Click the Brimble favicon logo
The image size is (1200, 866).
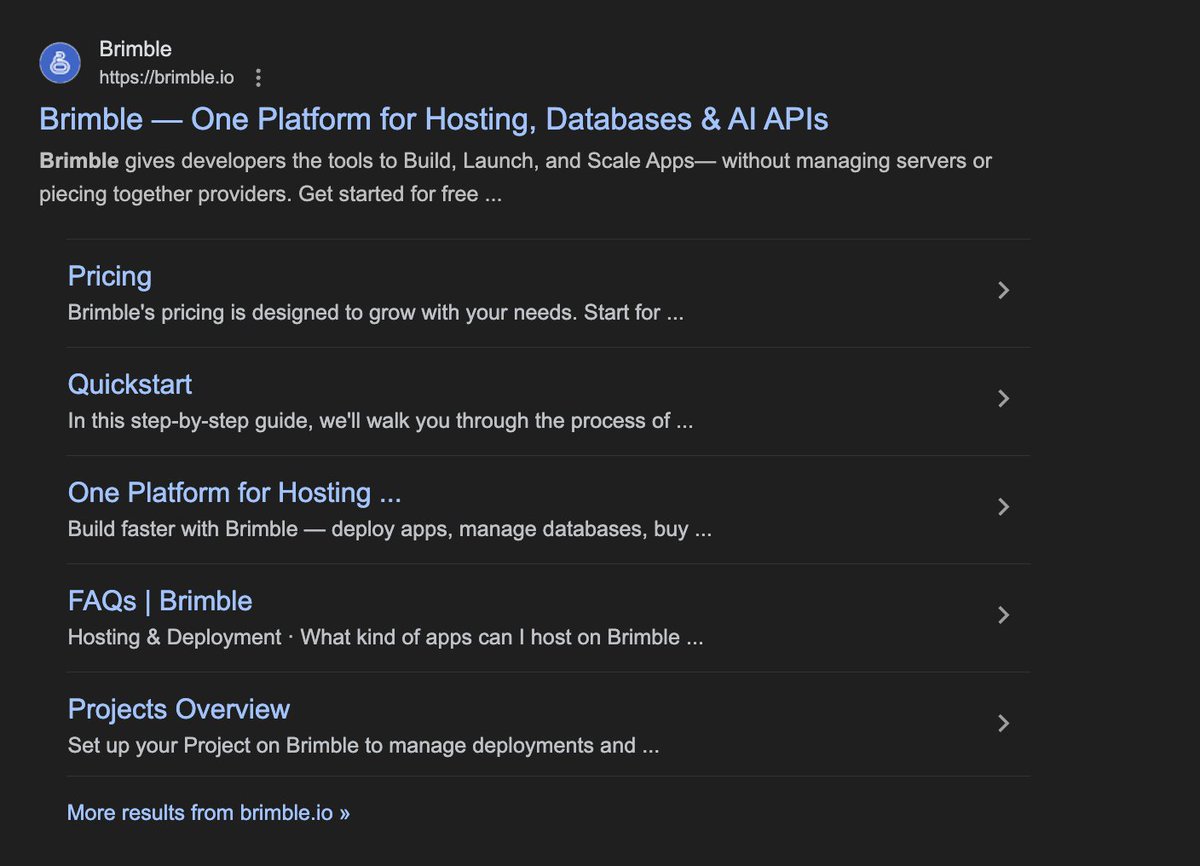pos(60,63)
